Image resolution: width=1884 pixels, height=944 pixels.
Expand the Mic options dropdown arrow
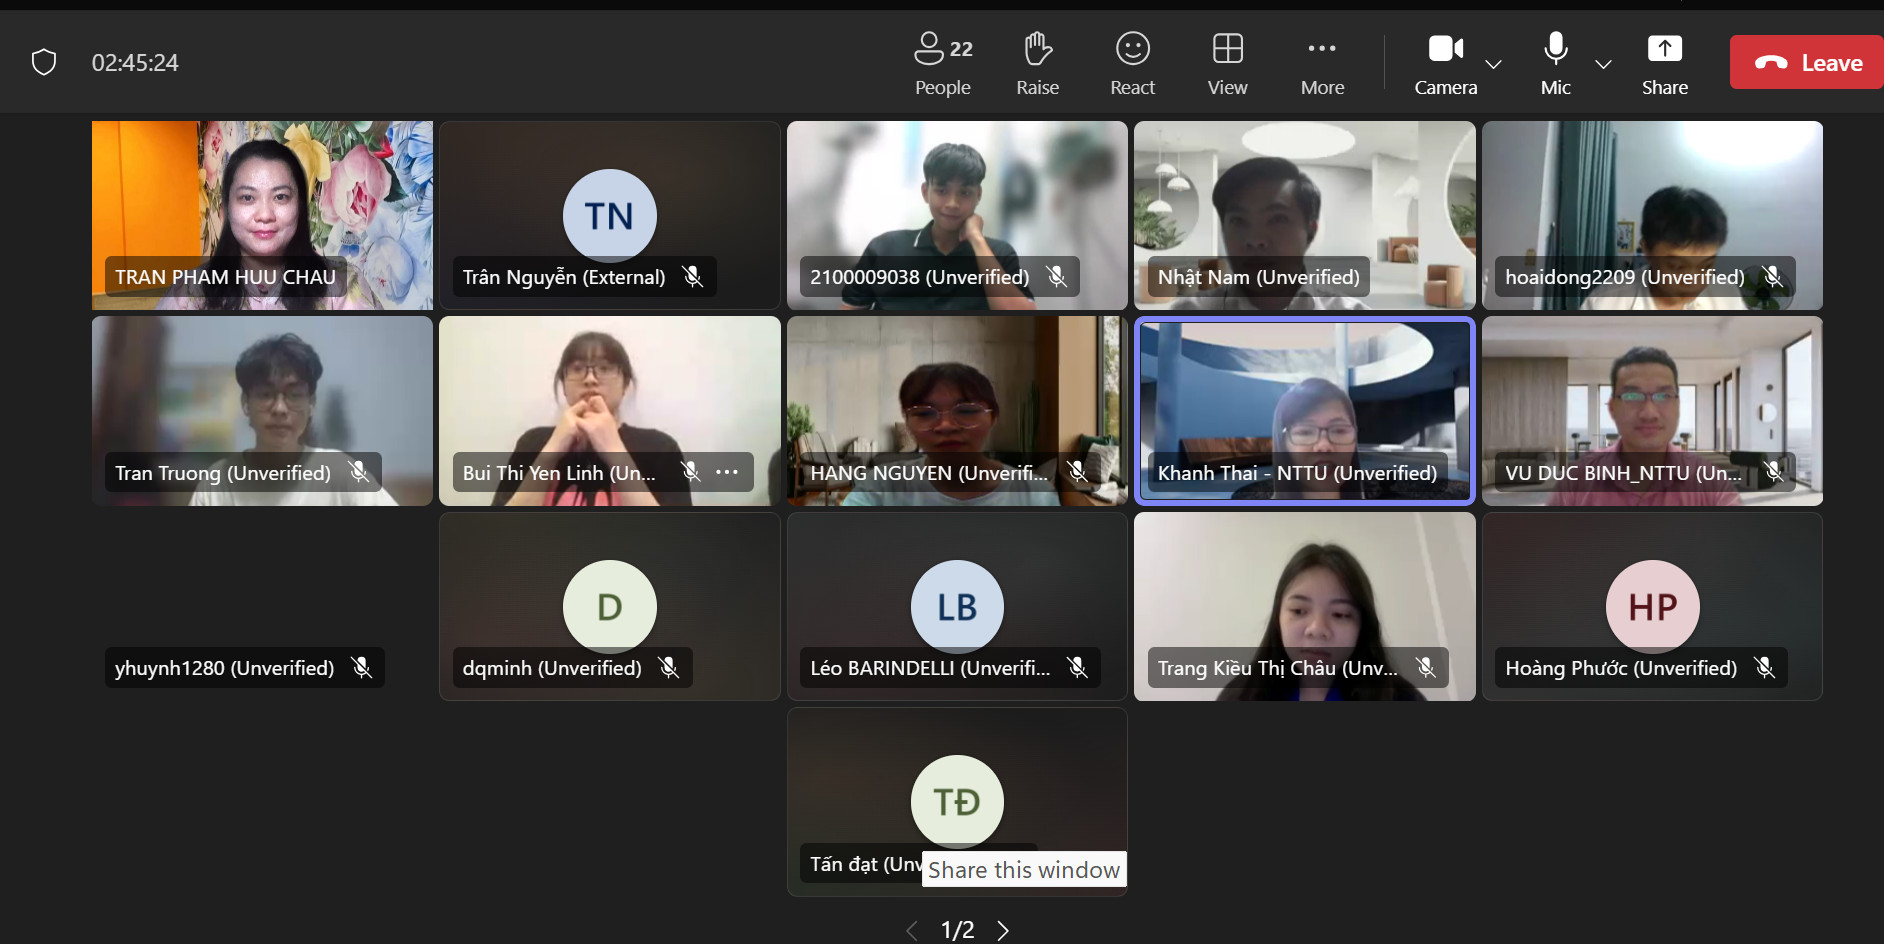point(1603,64)
